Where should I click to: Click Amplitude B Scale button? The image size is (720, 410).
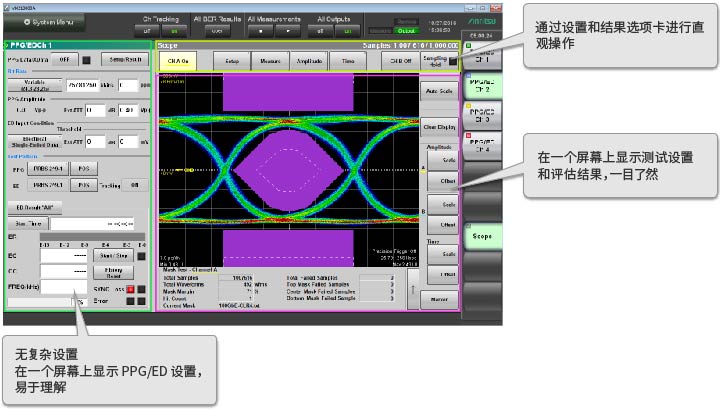[443, 204]
